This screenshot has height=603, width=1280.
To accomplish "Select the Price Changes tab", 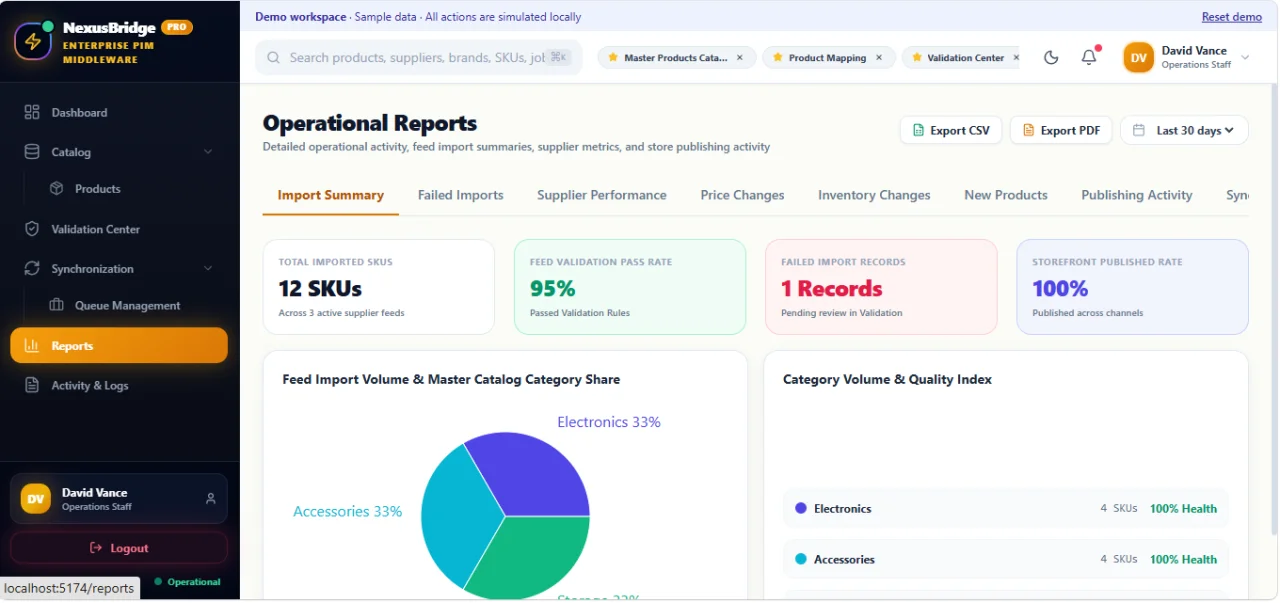I will point(742,195).
